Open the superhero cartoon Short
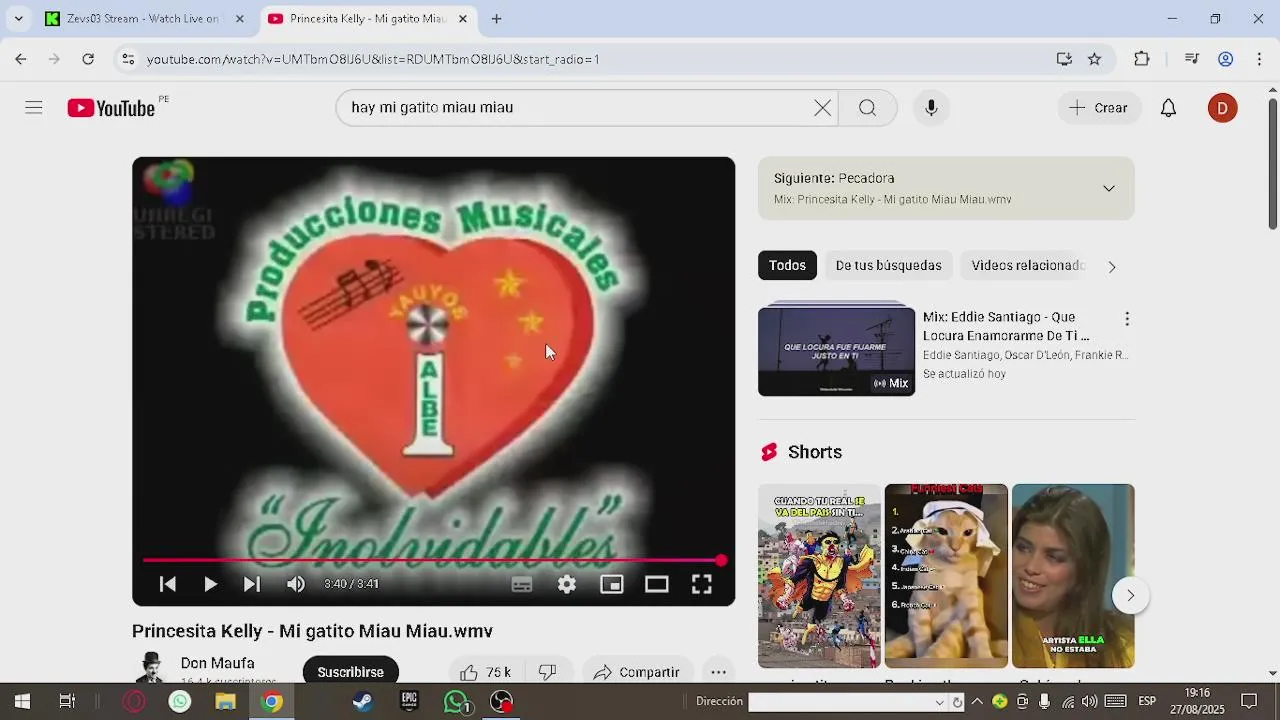 819,576
